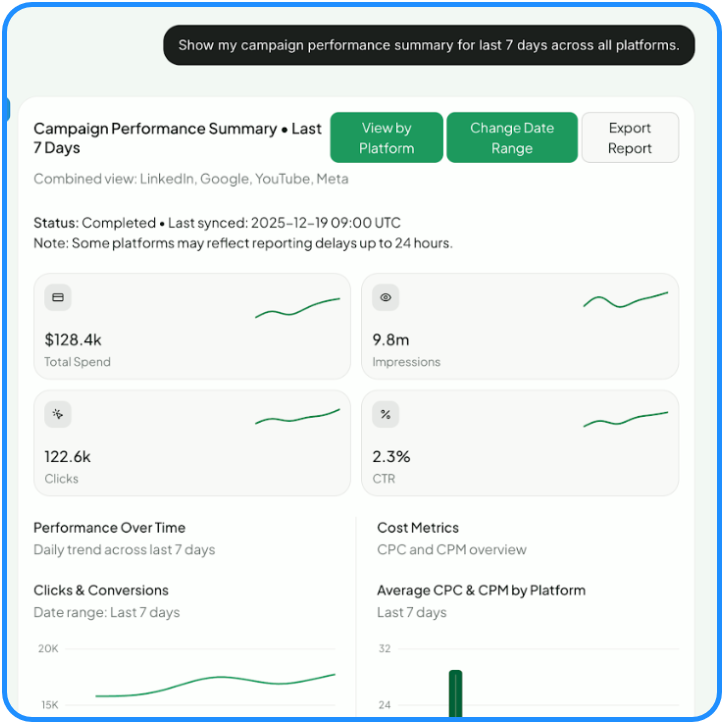The width and height of the screenshot is (724, 724).
Task: Select the 122.6k Clicks value
Action: (x=68, y=457)
